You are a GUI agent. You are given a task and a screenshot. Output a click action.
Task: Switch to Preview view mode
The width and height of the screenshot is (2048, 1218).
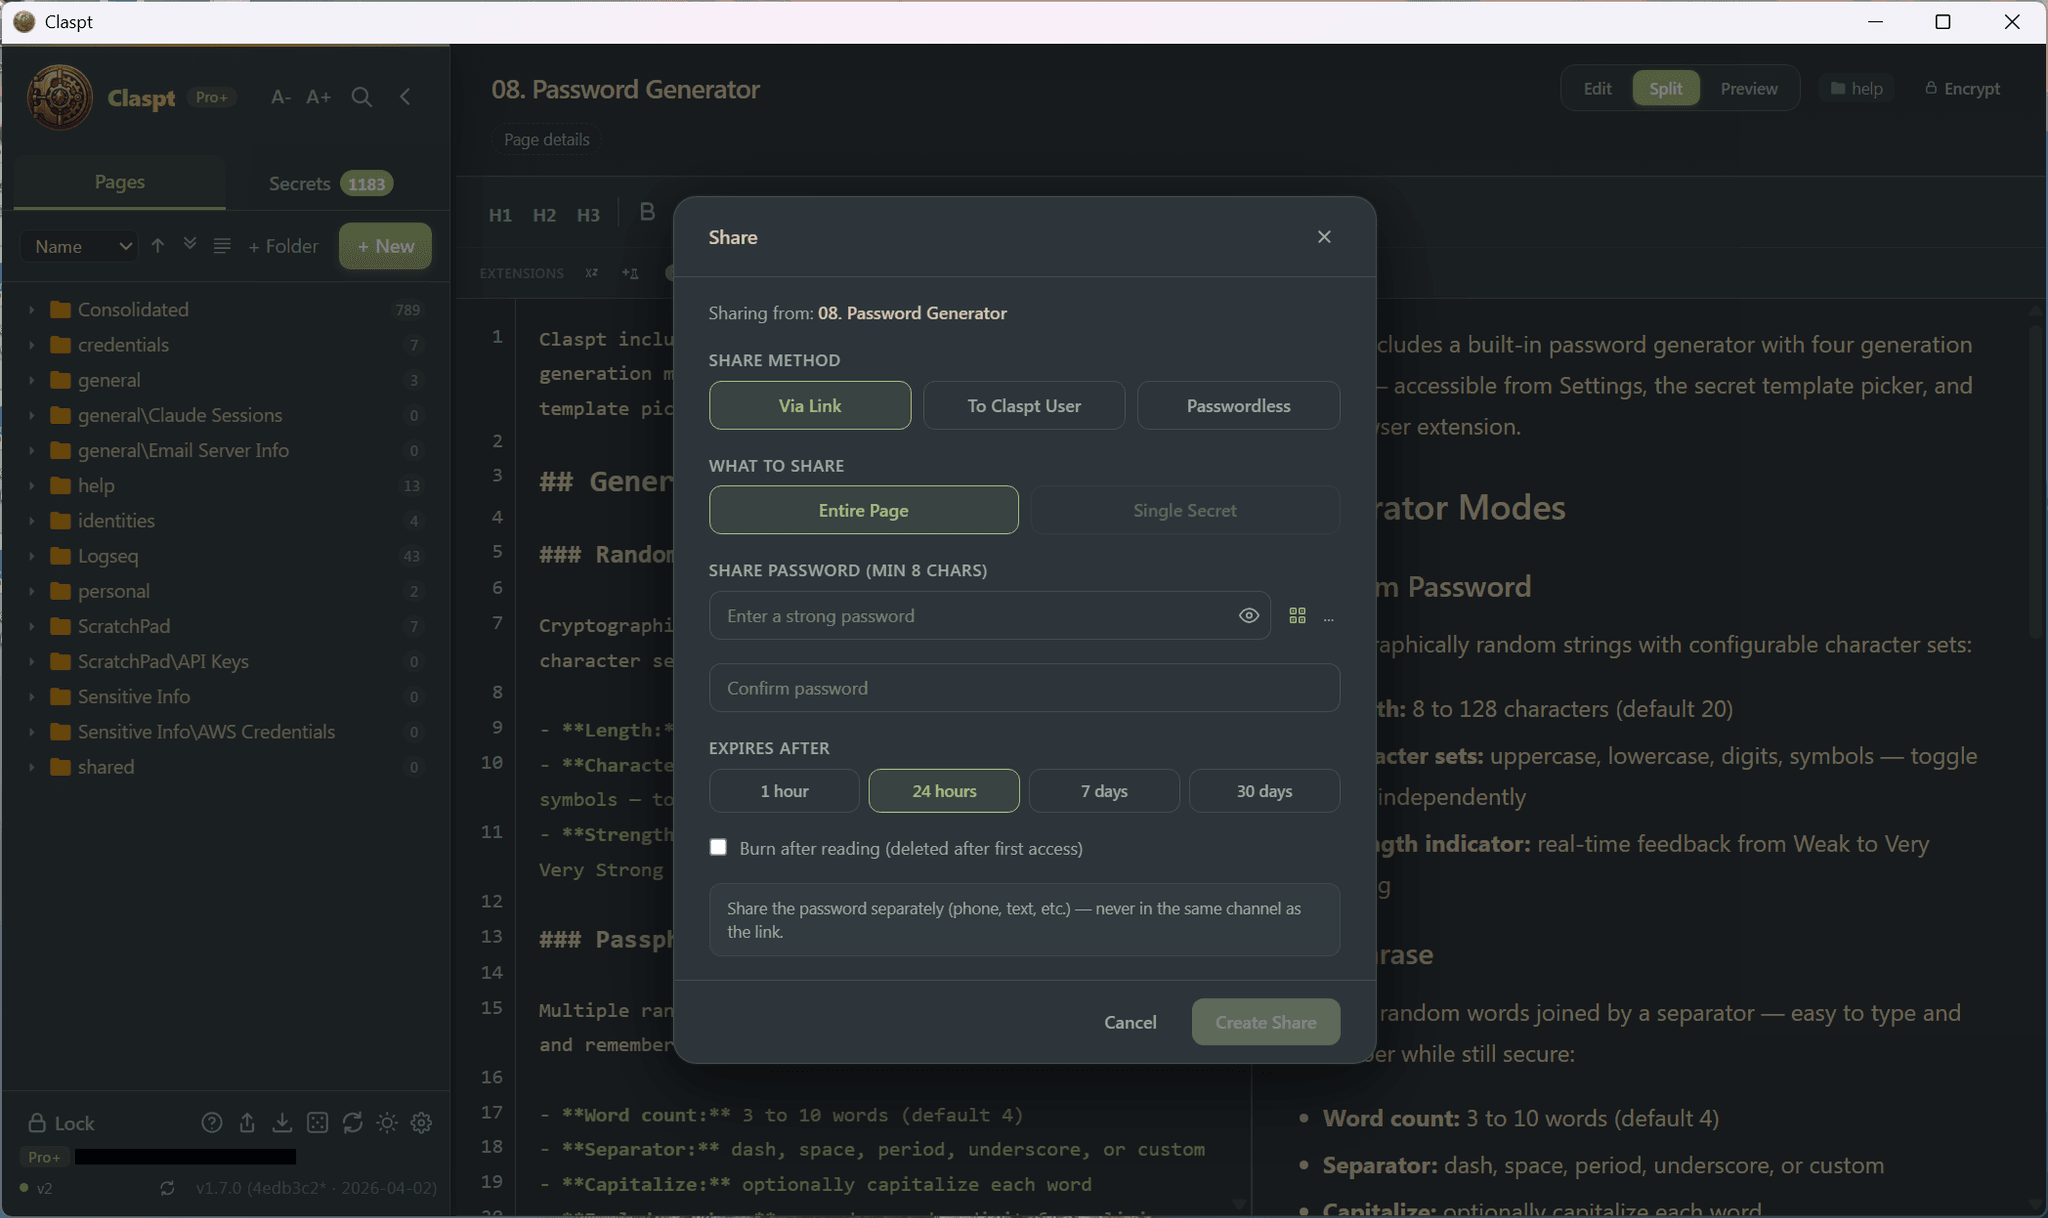tap(1749, 88)
